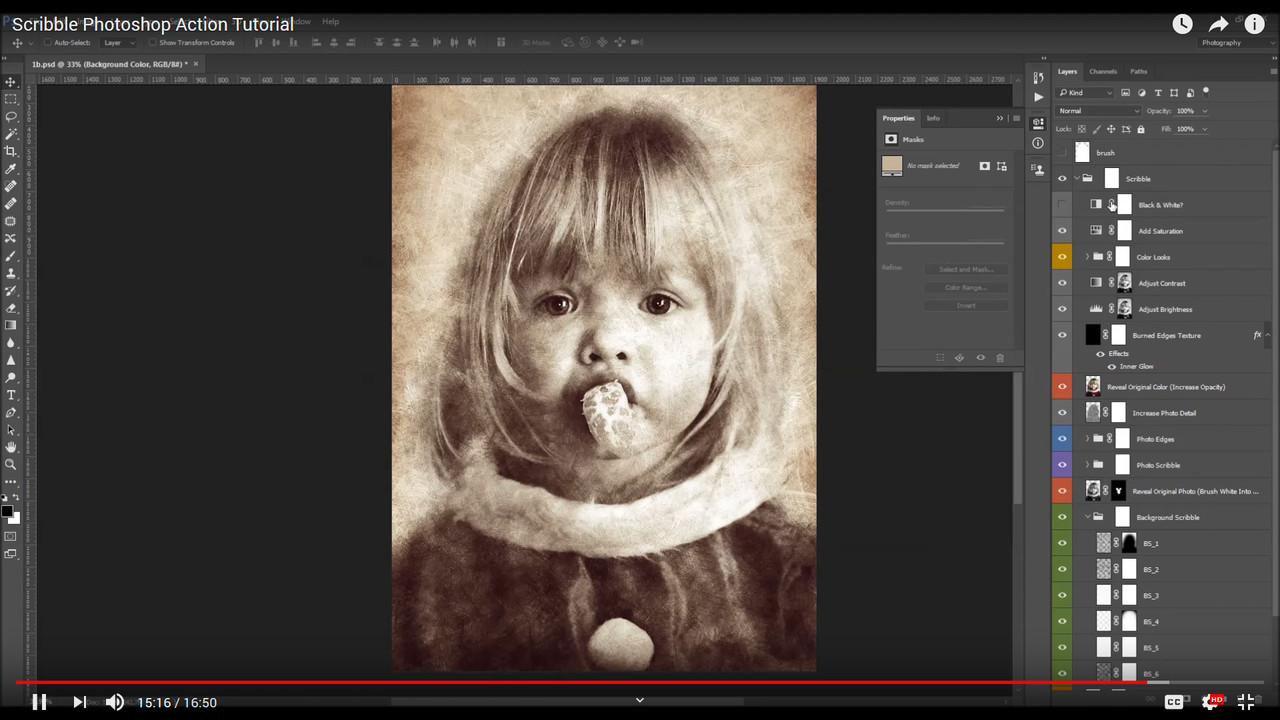Select the Move tool

tap(11, 82)
